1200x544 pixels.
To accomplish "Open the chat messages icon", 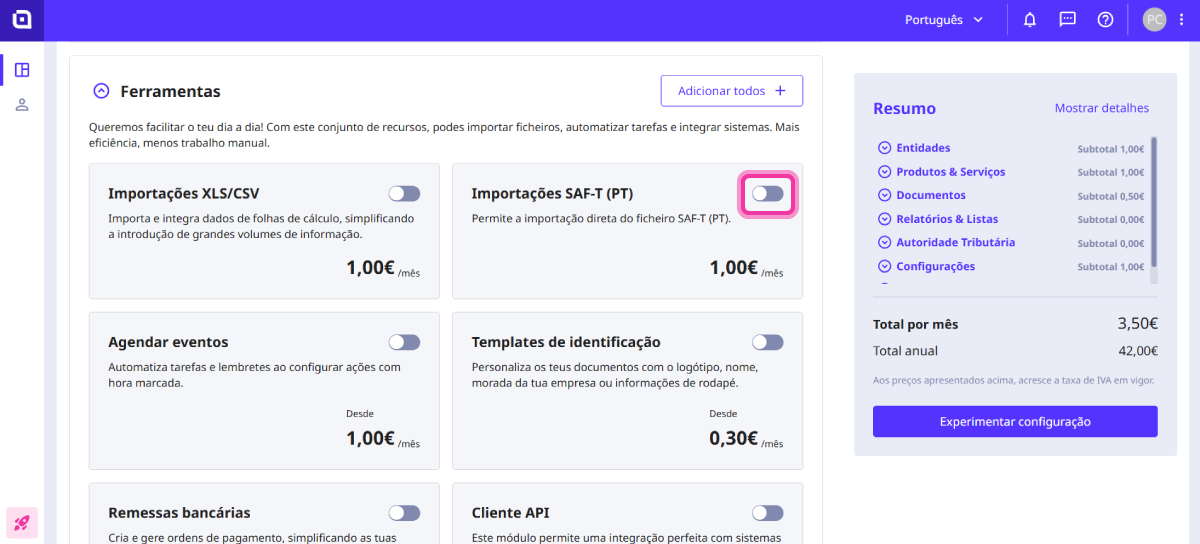I will click(1067, 20).
